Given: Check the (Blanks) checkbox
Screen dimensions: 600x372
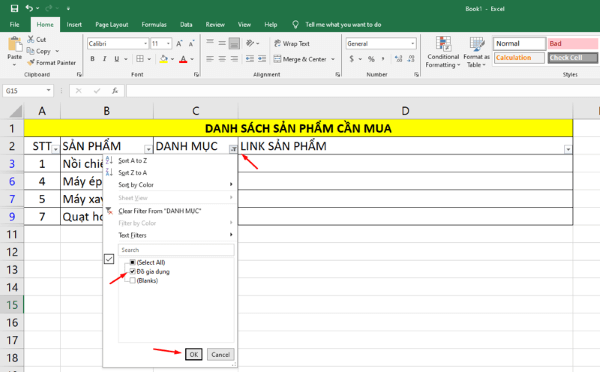Looking at the screenshot, I should tap(132, 281).
